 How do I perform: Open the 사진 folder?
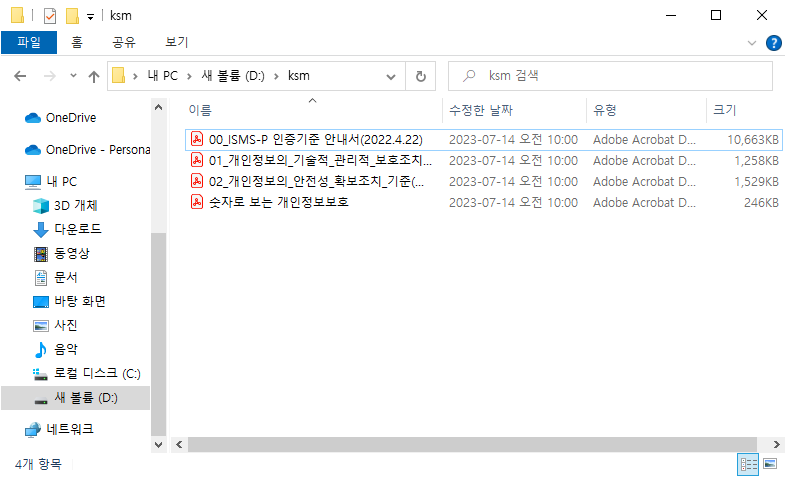tap(55, 326)
